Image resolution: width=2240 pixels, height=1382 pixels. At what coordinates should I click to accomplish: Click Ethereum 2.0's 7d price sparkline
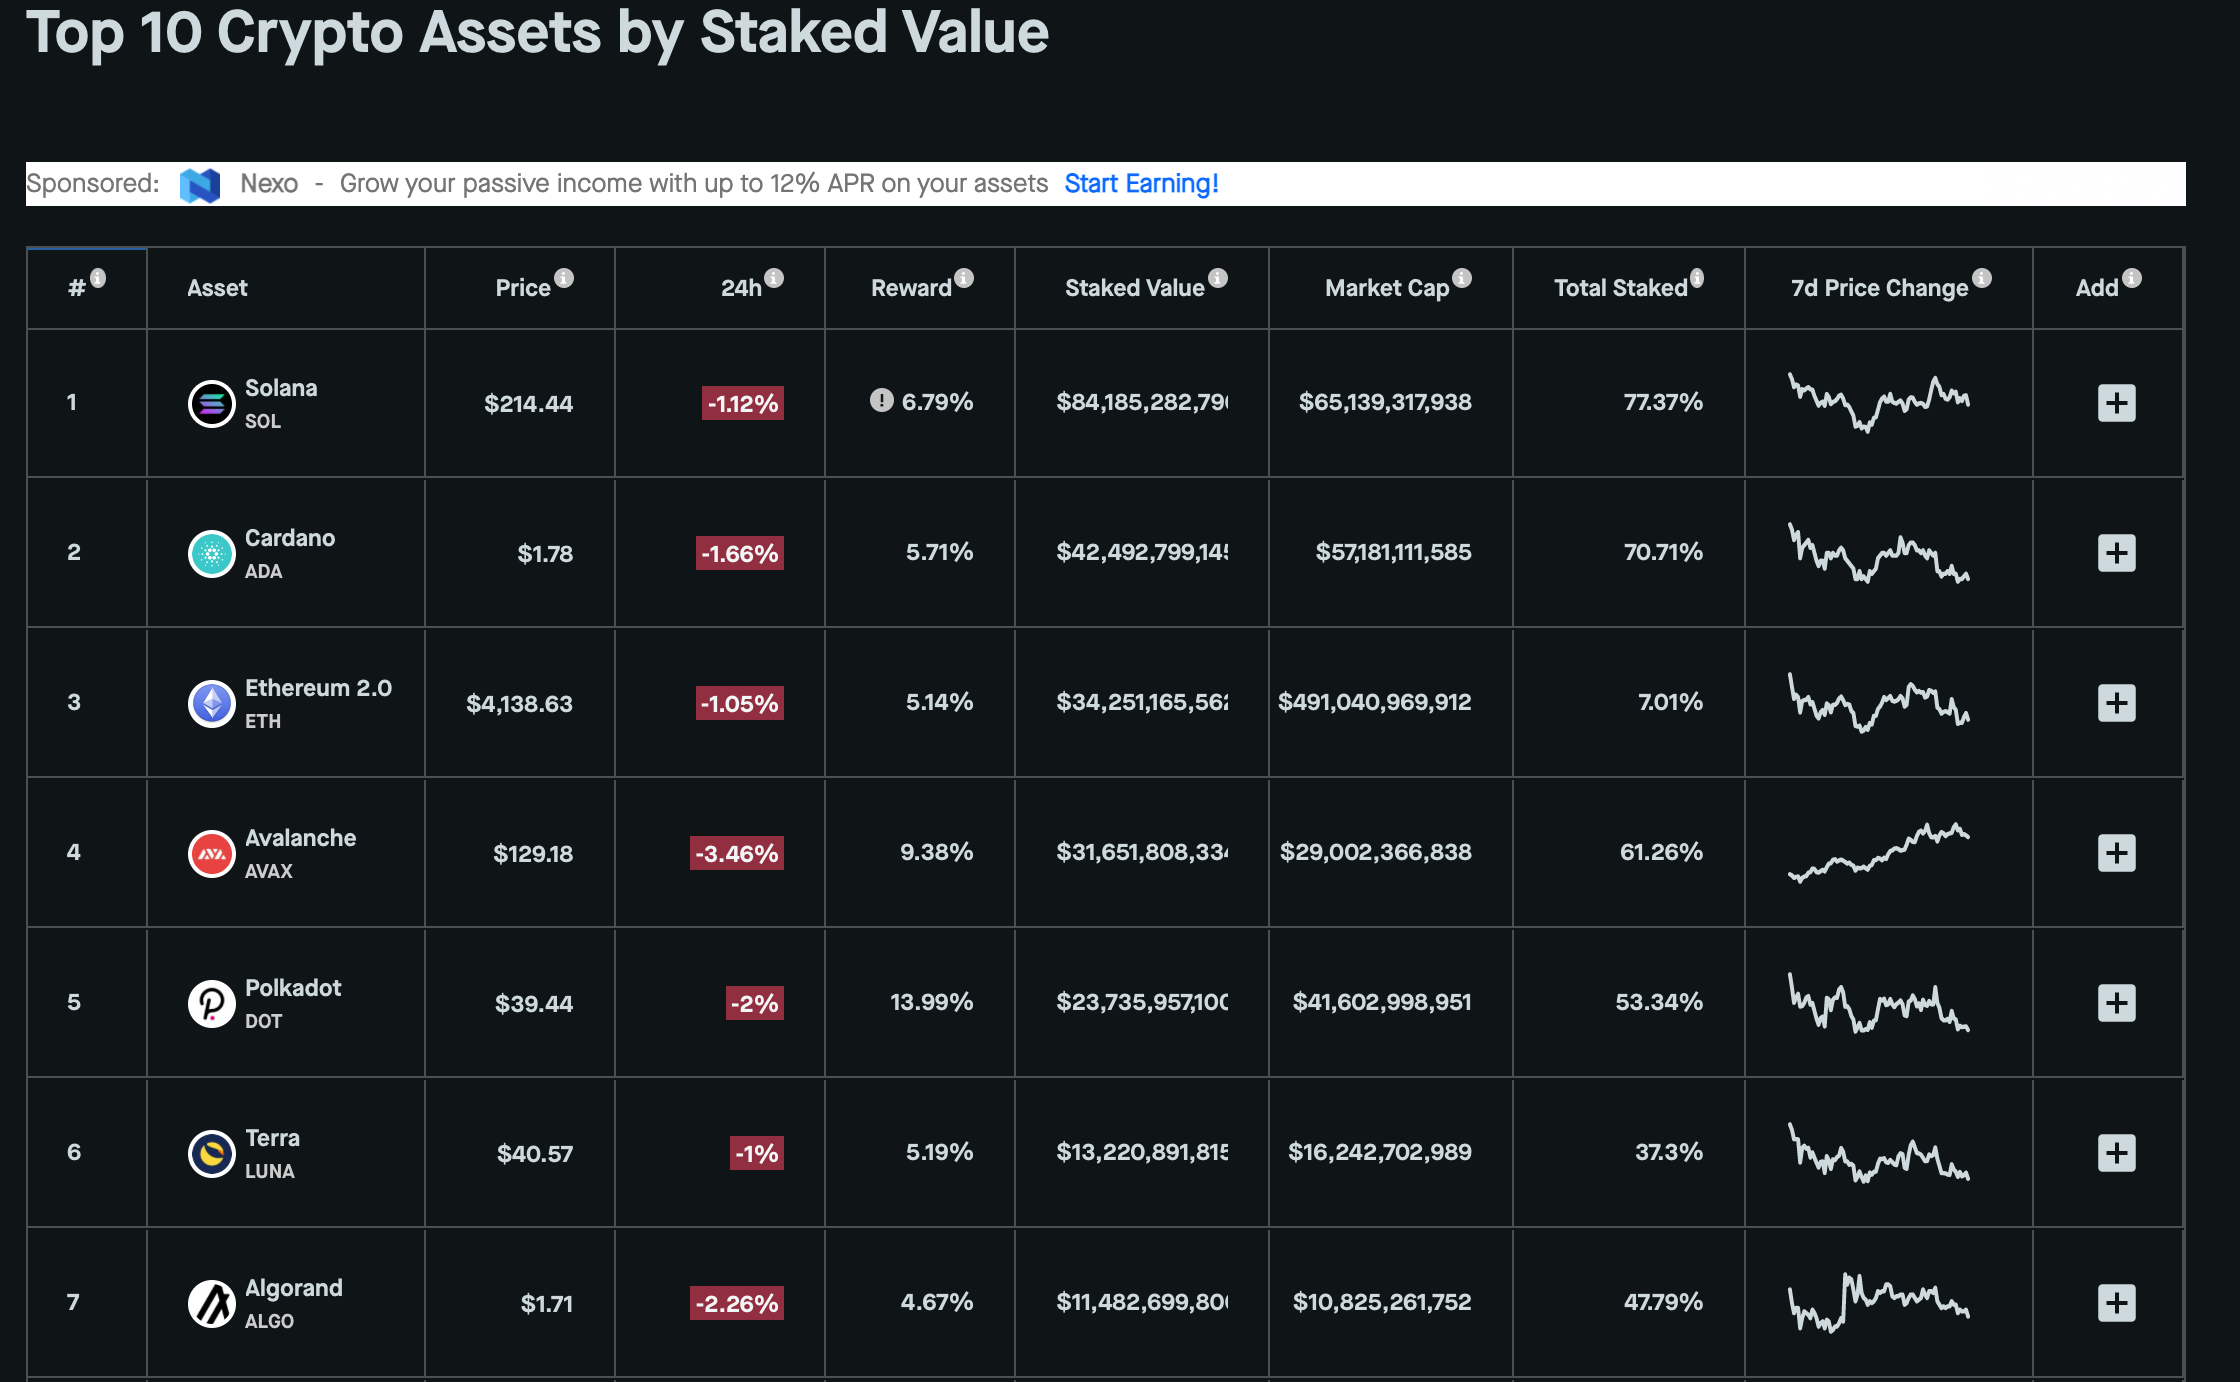tap(1879, 703)
